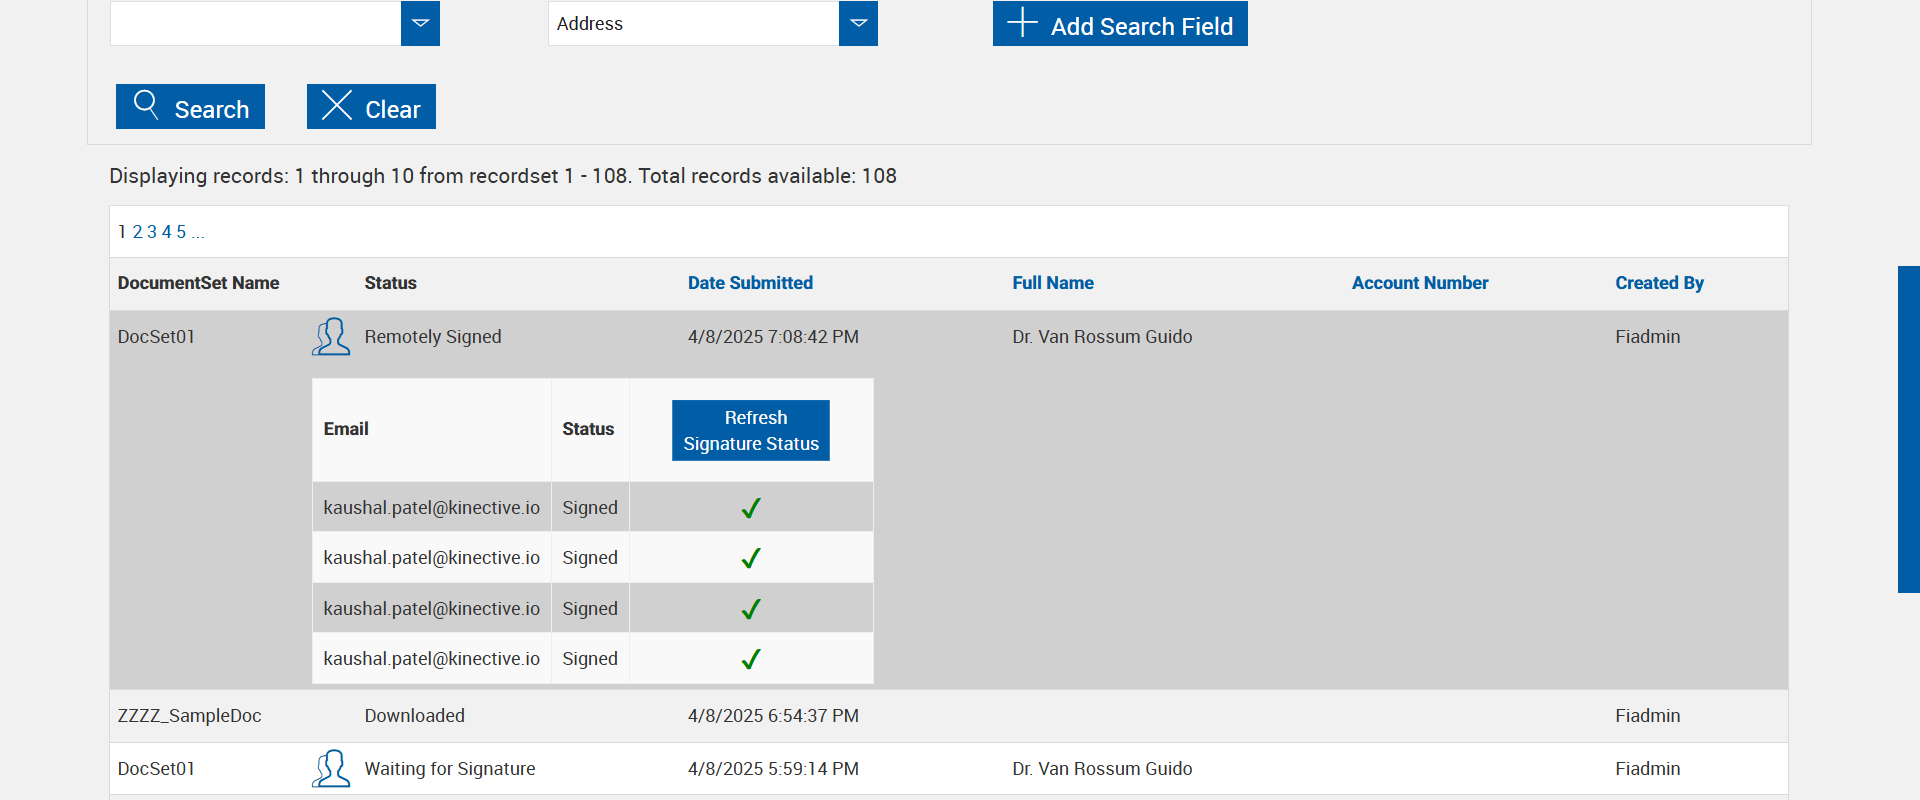The height and width of the screenshot is (800, 1920).
Task: Sort by Account Number column header
Action: (1420, 283)
